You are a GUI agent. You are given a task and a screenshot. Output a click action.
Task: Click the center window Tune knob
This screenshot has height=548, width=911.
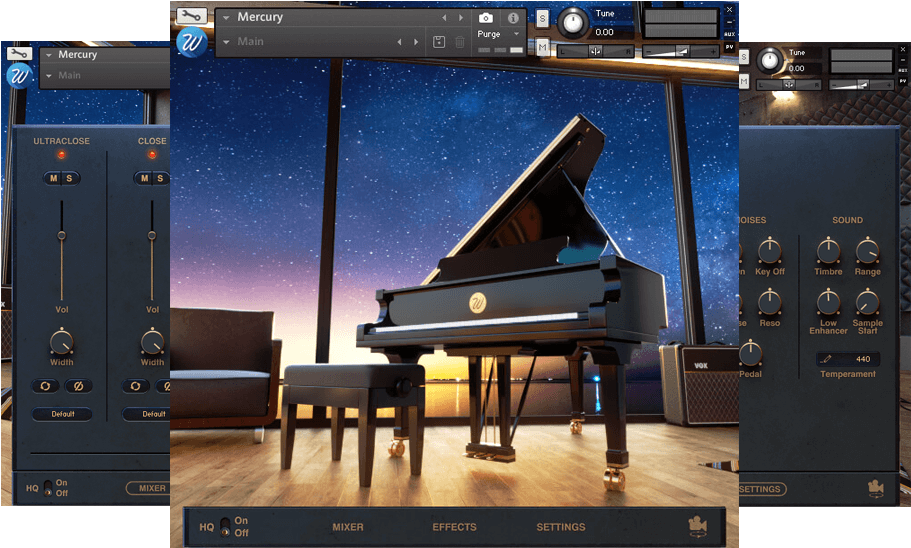573,23
